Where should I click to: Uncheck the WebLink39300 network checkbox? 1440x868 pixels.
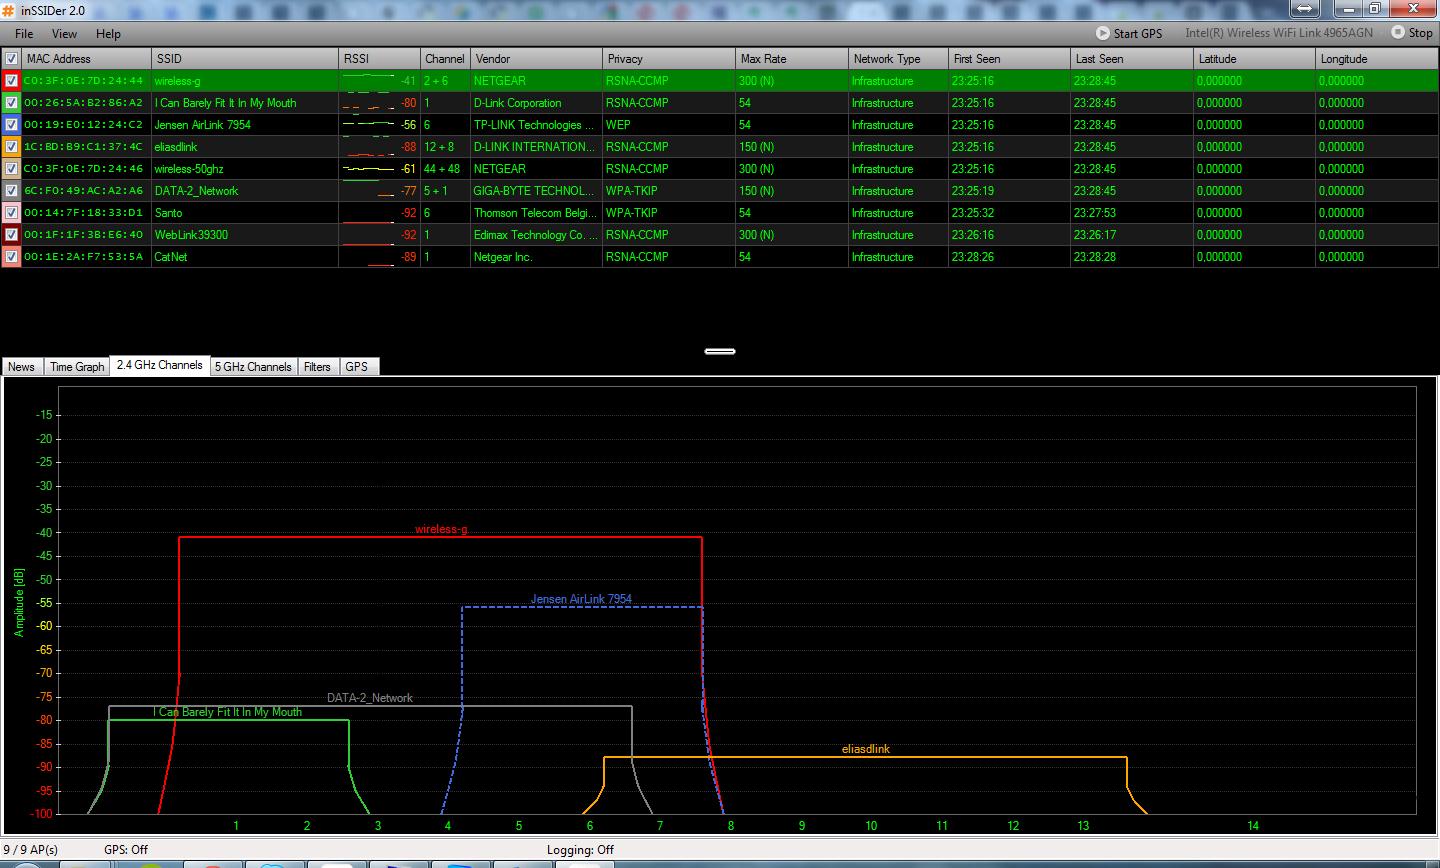click(12, 235)
